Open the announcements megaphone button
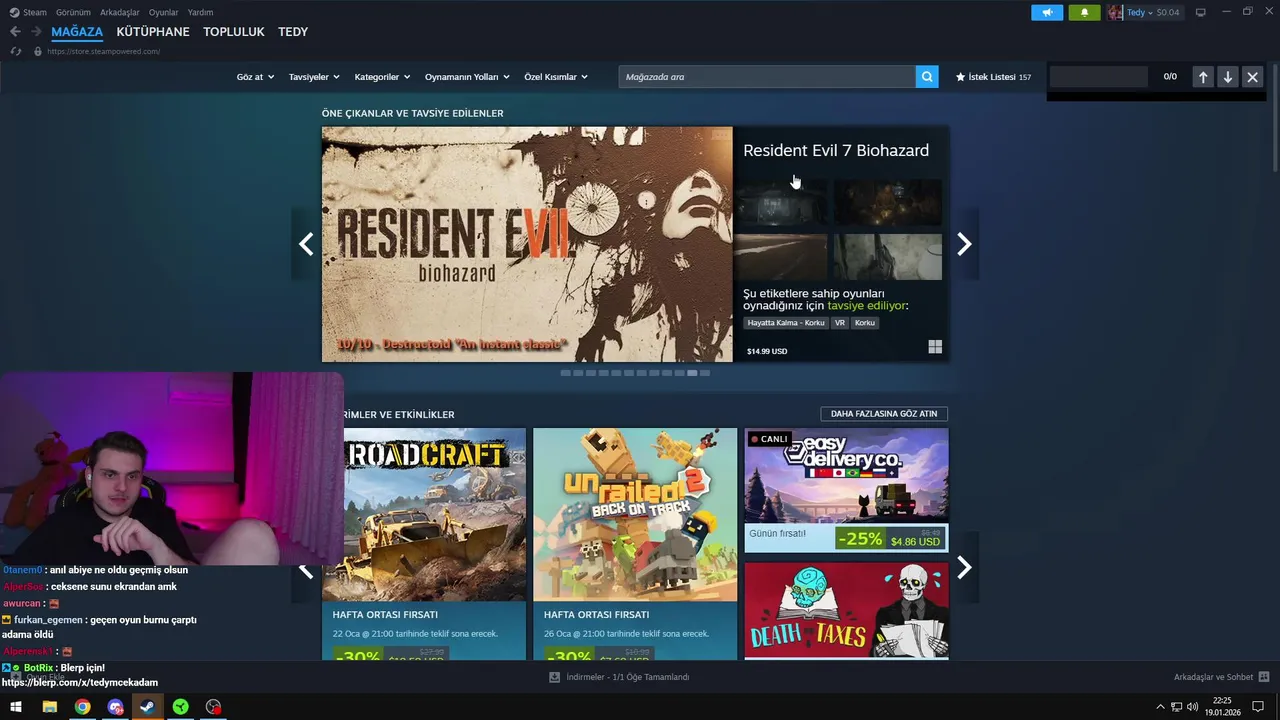Image resolution: width=1280 pixels, height=720 pixels. click(1047, 12)
